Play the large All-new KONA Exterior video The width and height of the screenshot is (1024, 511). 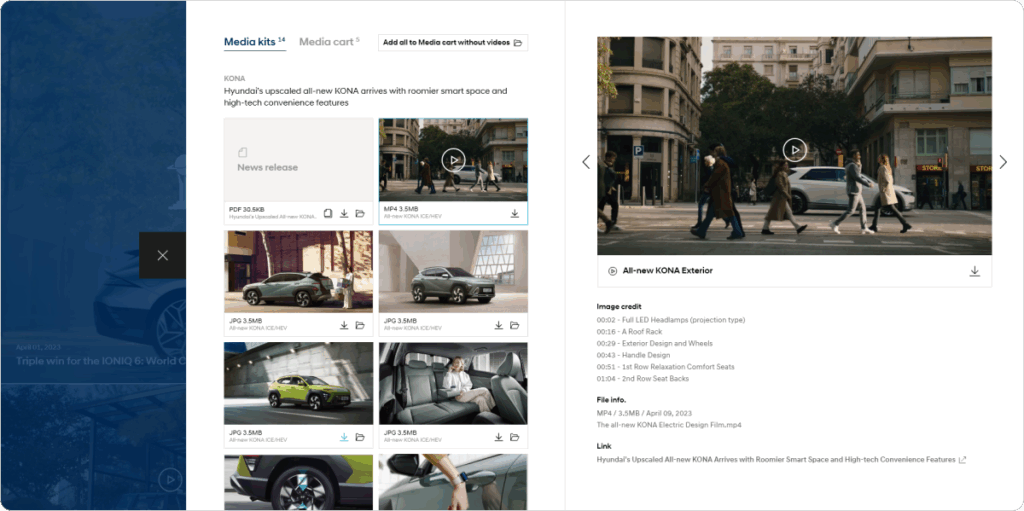[x=794, y=150]
